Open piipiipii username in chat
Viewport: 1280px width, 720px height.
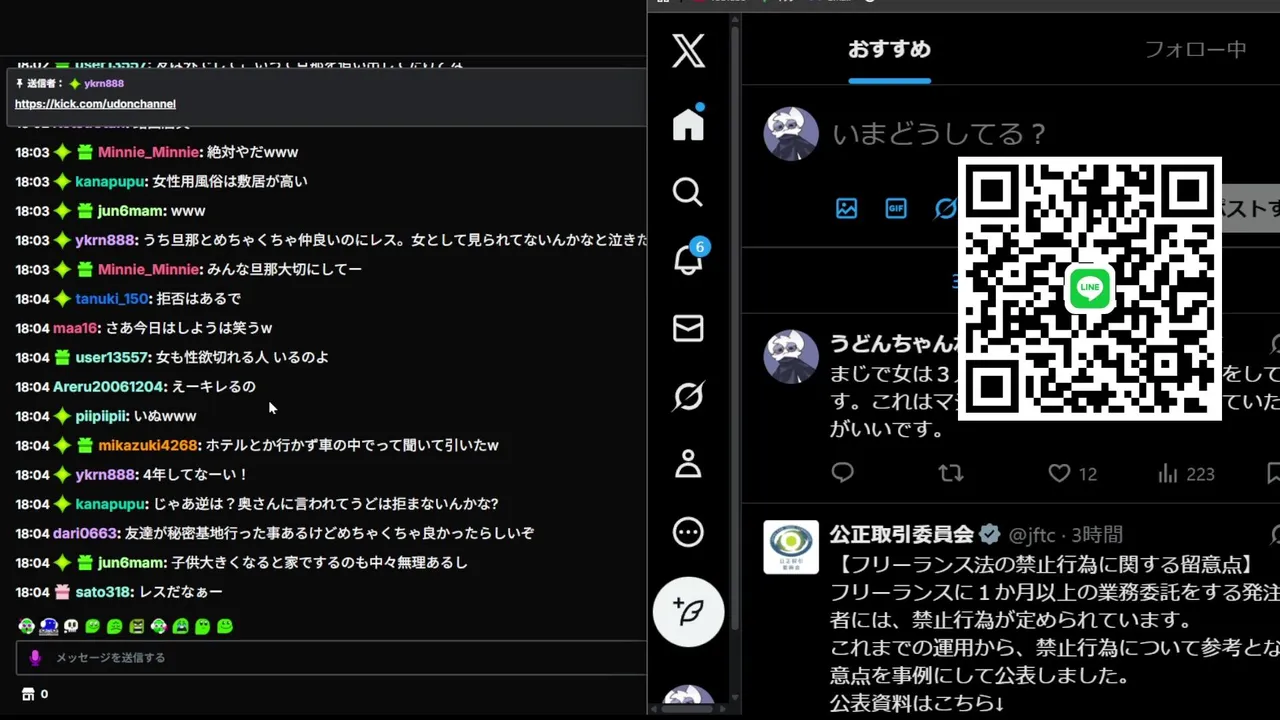coord(101,416)
